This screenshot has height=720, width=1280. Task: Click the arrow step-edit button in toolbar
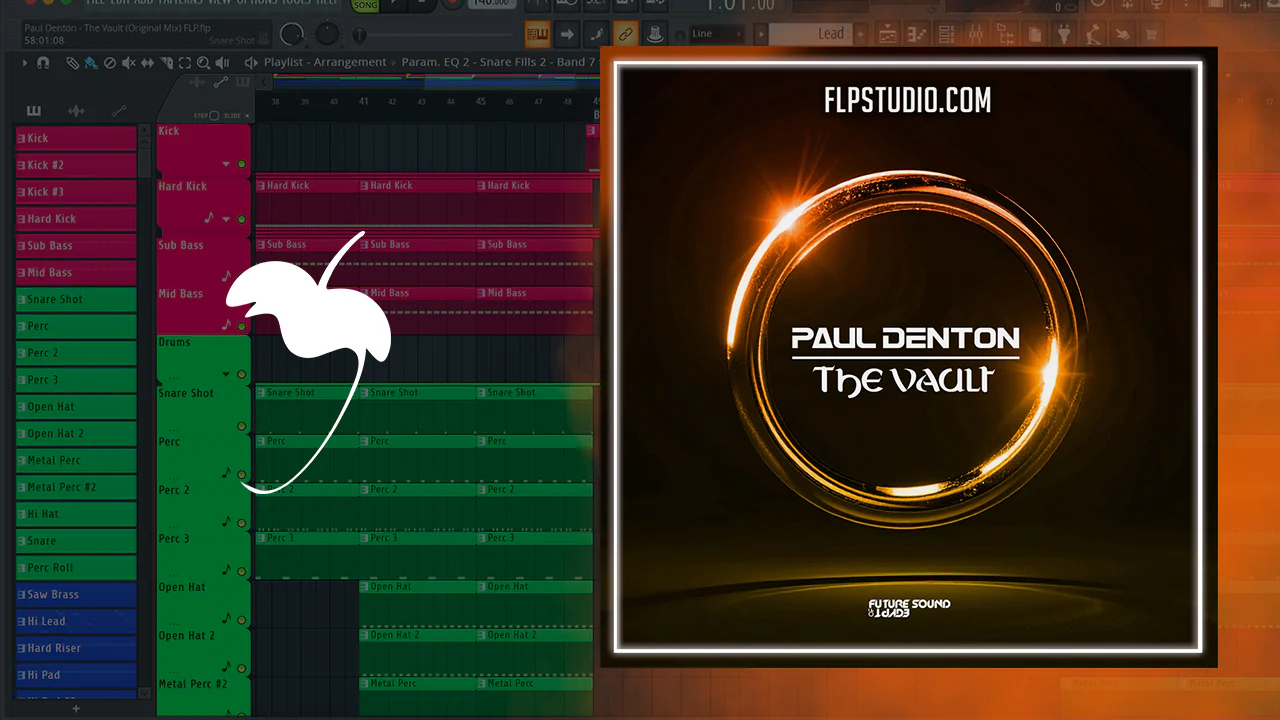tap(567, 35)
